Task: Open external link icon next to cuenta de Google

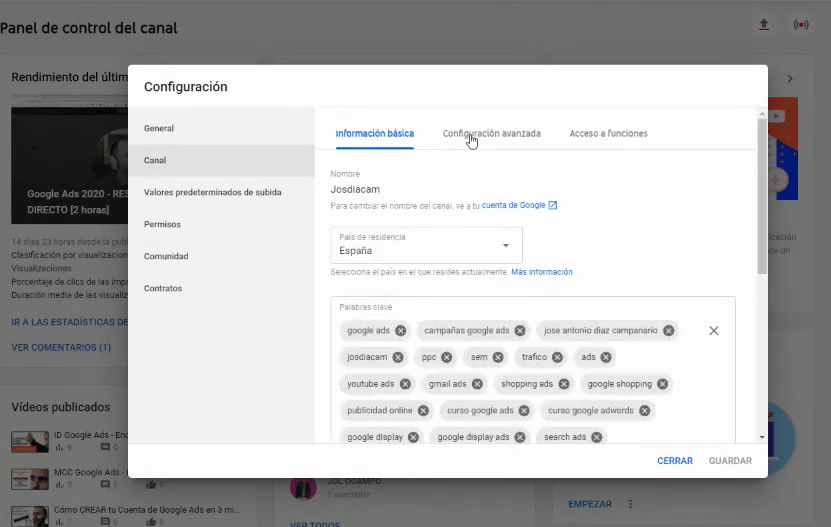Action: point(553,205)
